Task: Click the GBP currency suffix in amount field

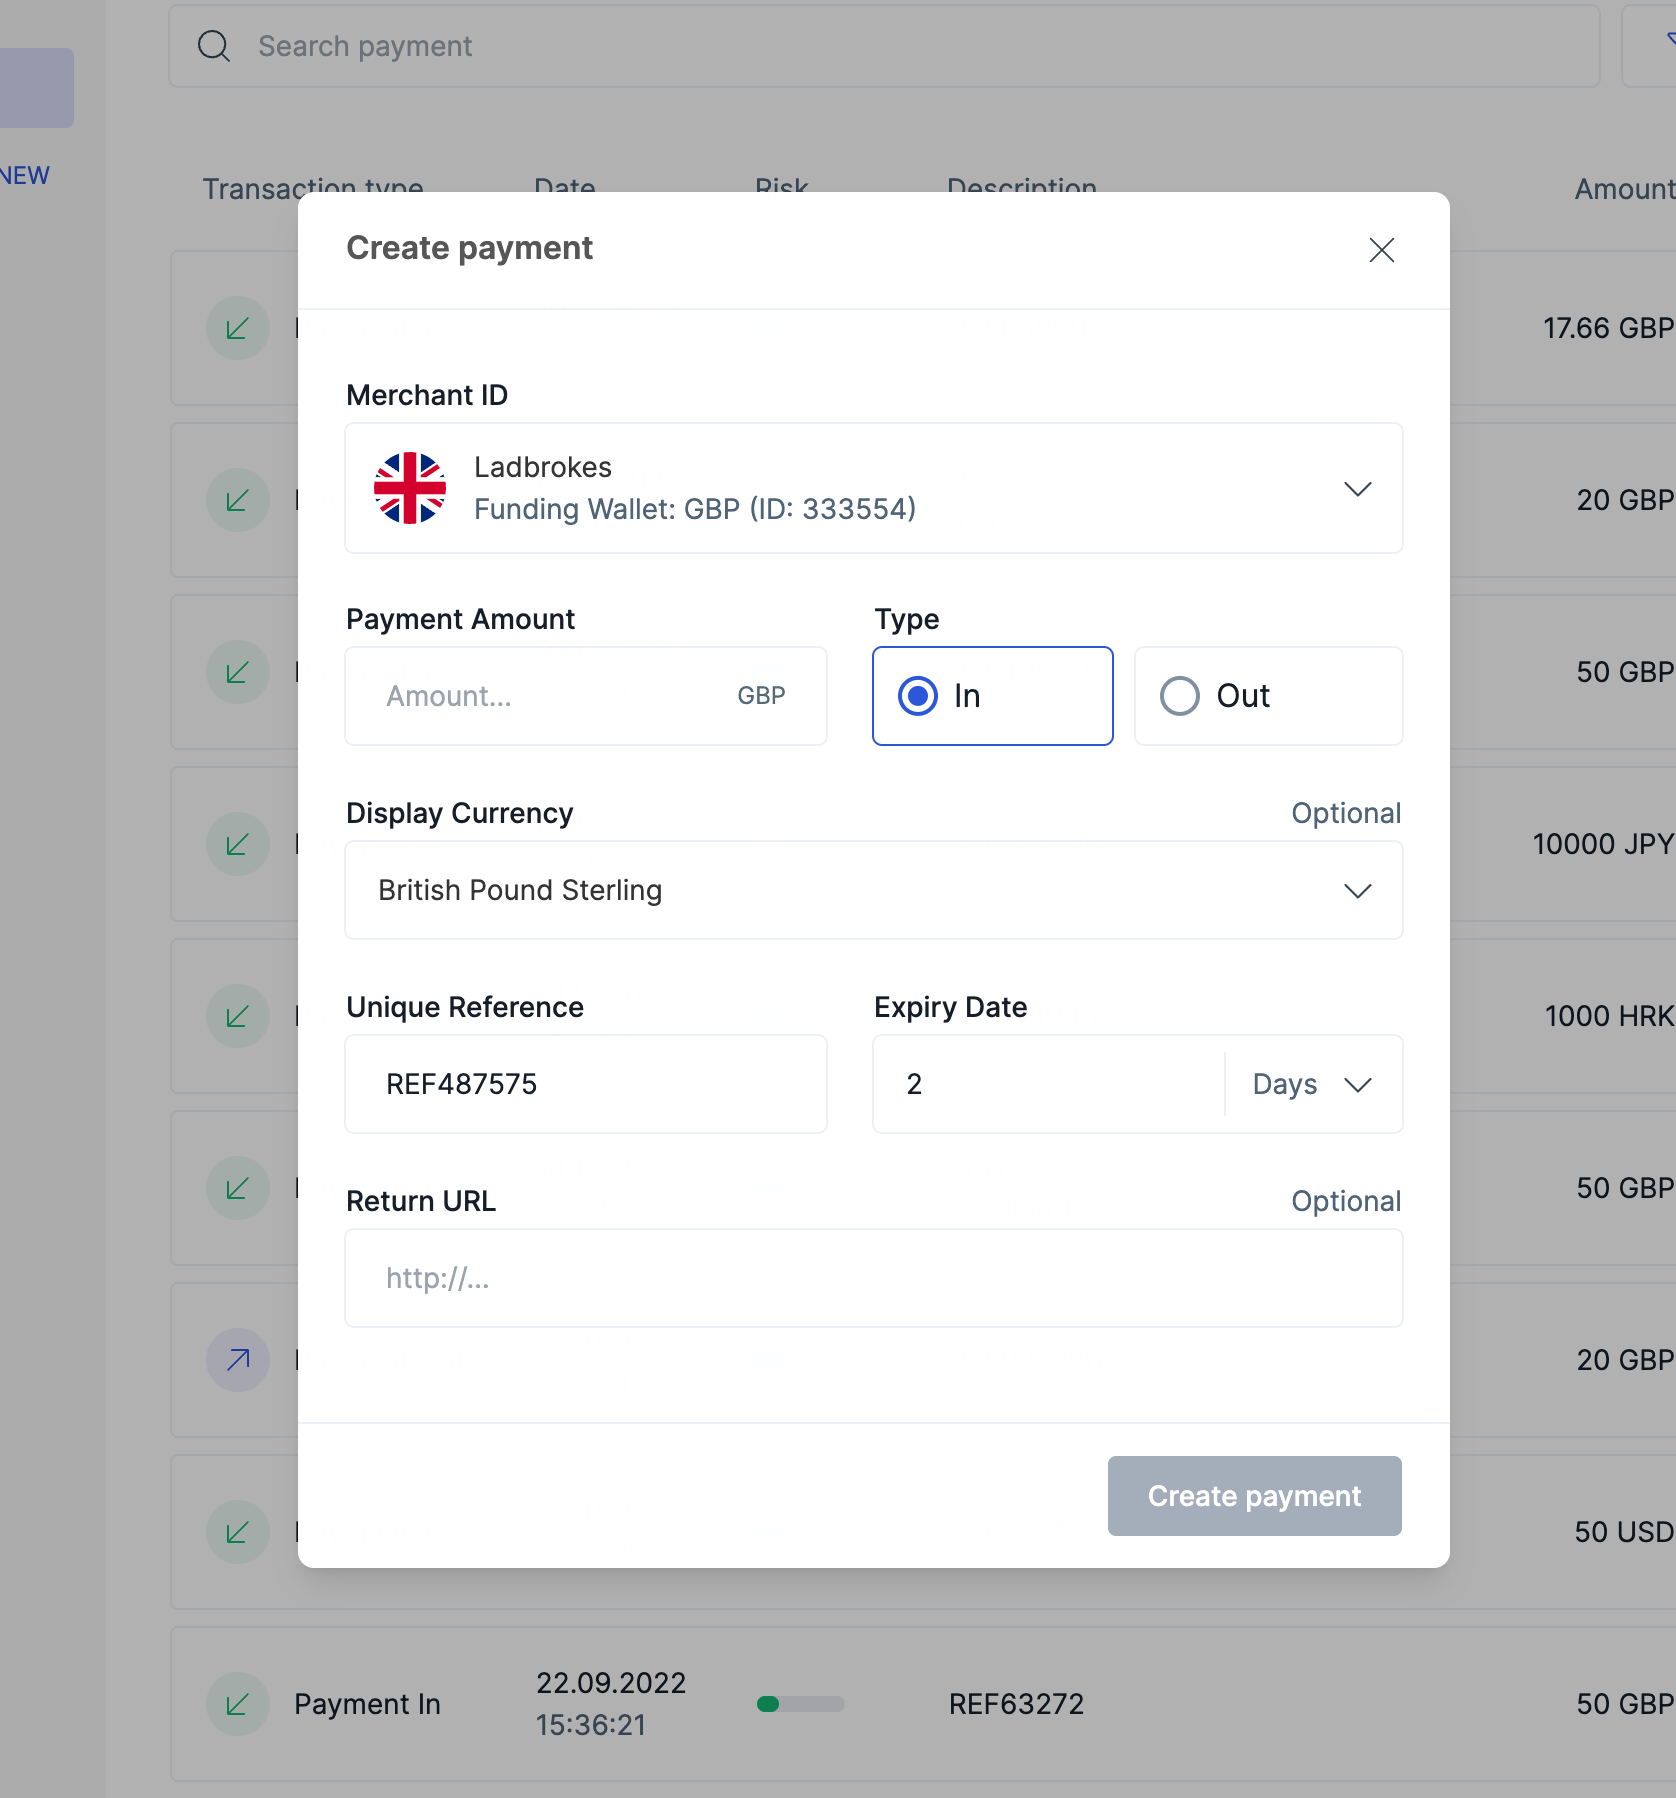Action: (761, 696)
